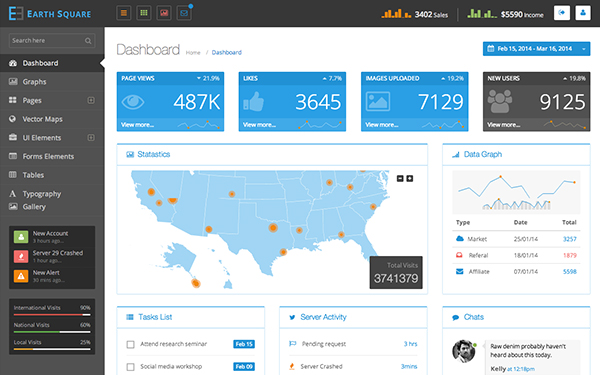The image size is (600, 375).
Task: Check the Attend research seminar task
Action: [x=130, y=344]
